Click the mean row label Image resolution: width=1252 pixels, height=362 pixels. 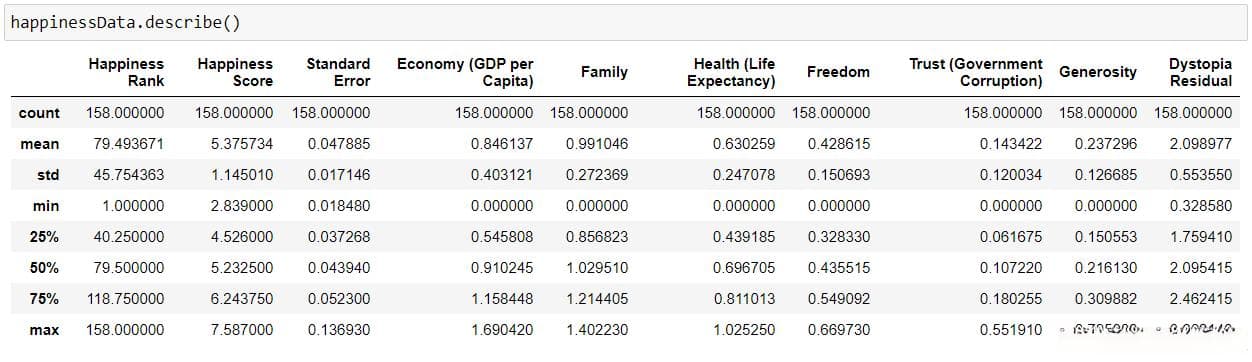click(40, 144)
